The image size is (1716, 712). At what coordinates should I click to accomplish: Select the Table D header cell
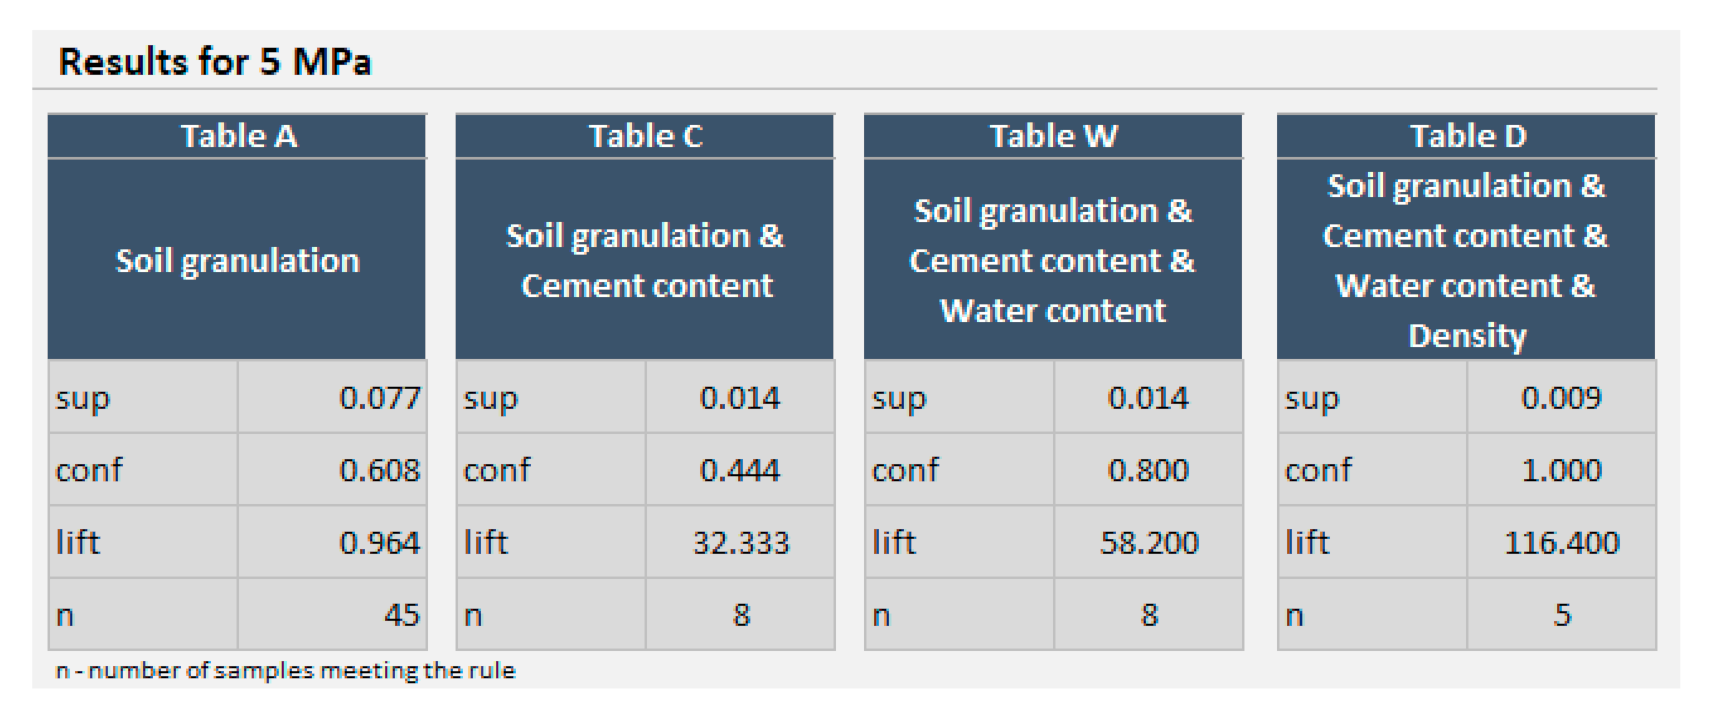pos(1467,136)
